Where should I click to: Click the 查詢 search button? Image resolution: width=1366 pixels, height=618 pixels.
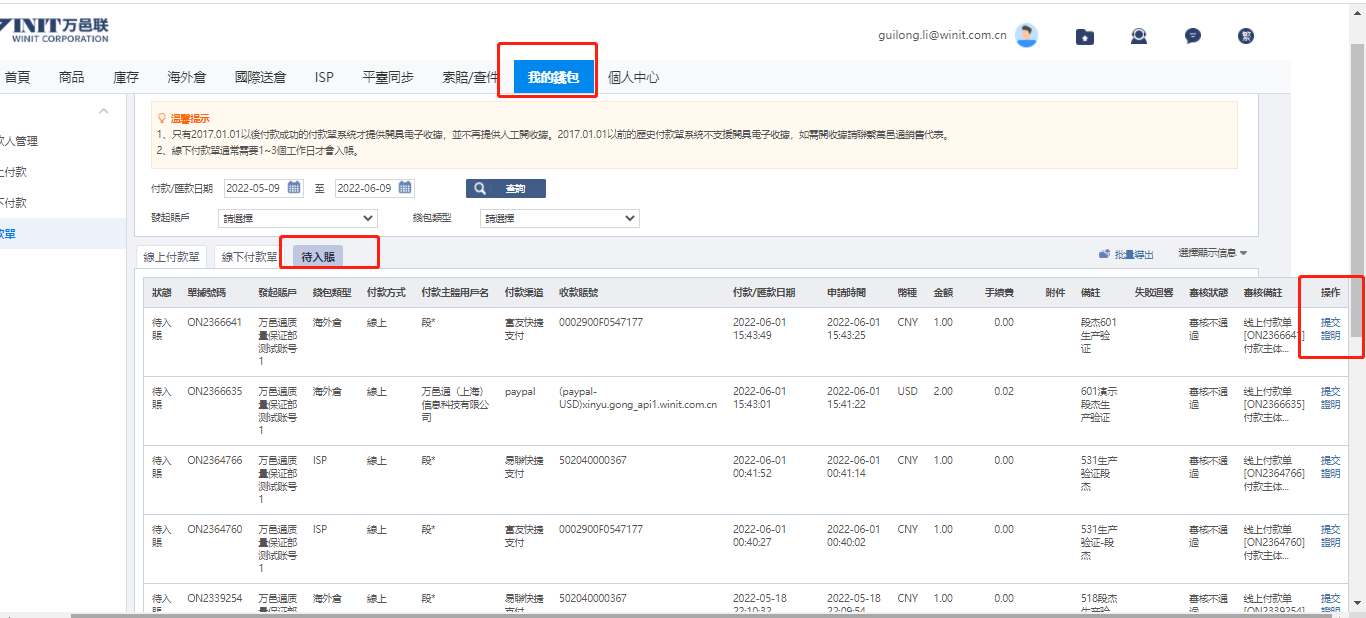[506, 188]
